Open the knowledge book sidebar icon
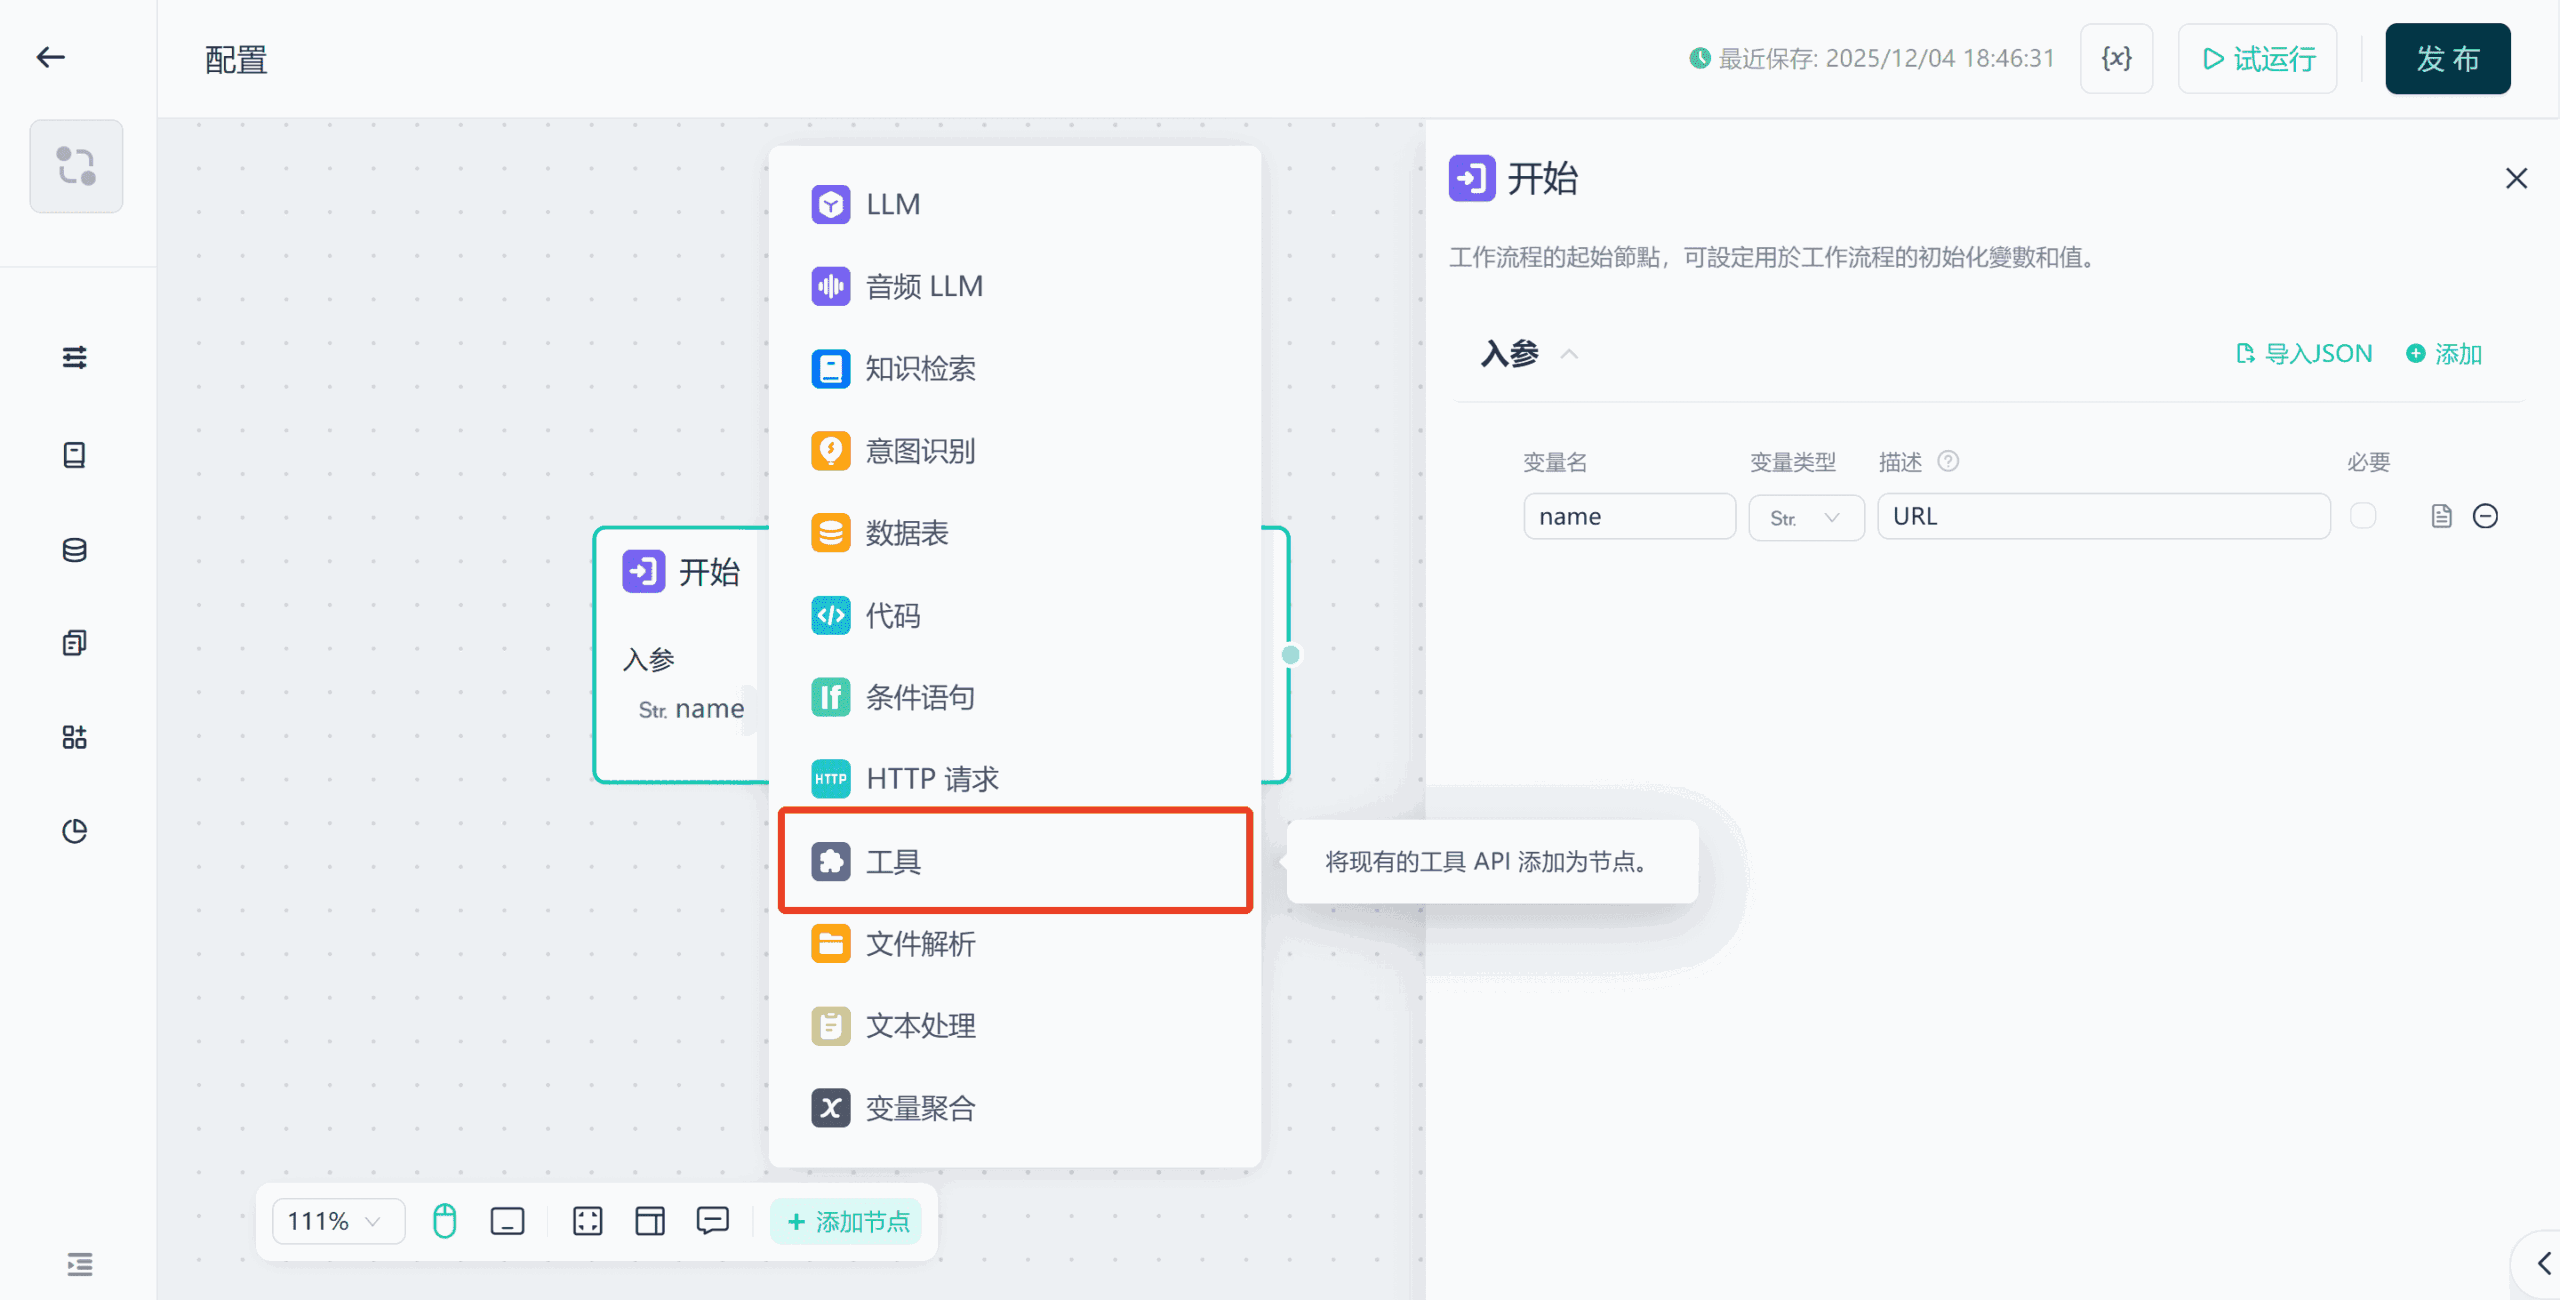Viewport: 2560px width, 1300px height. click(75, 455)
